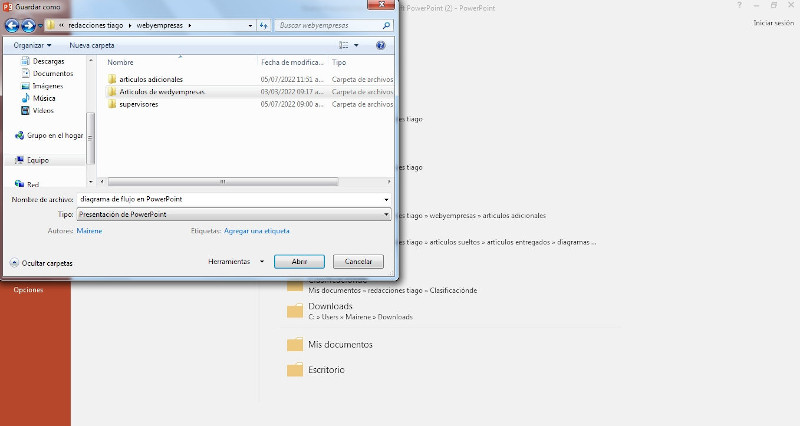Viewport: 800px width, 426px height.
Task: Click path 'Mis documentos » redacciones tiago » Clasificaciónde'
Action: click(x=393, y=290)
